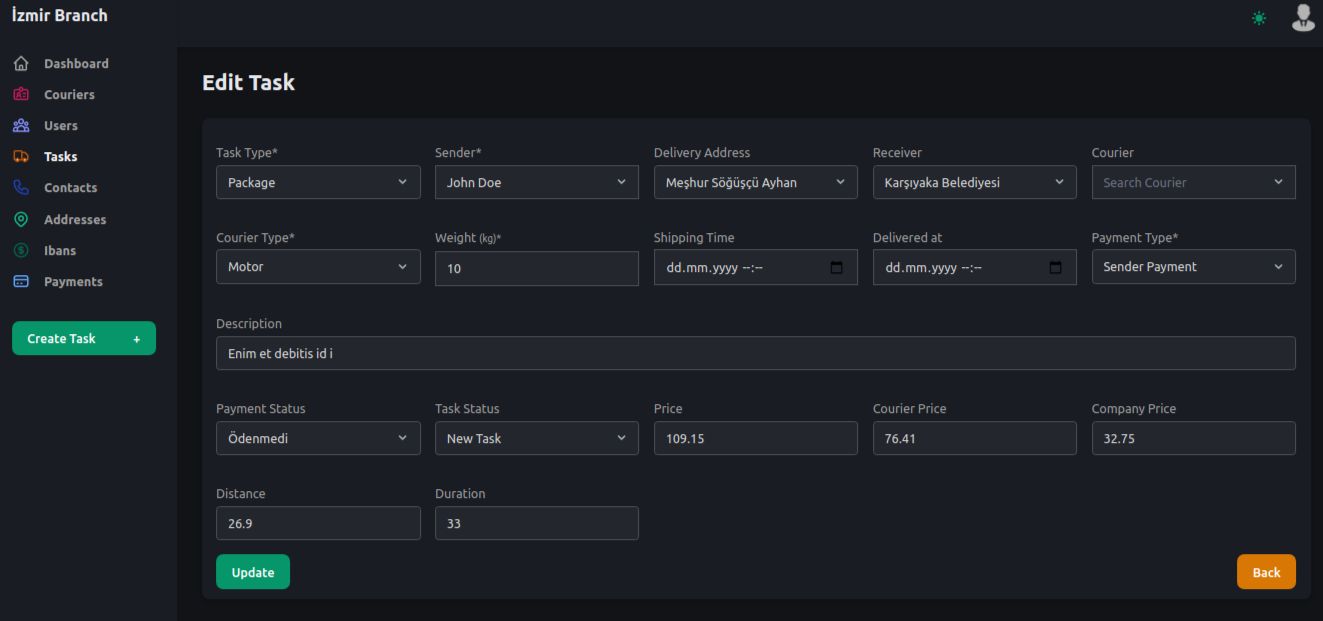Image resolution: width=1323 pixels, height=621 pixels.
Task: Click the Dashboard home icon in sidebar
Action: tap(20, 64)
